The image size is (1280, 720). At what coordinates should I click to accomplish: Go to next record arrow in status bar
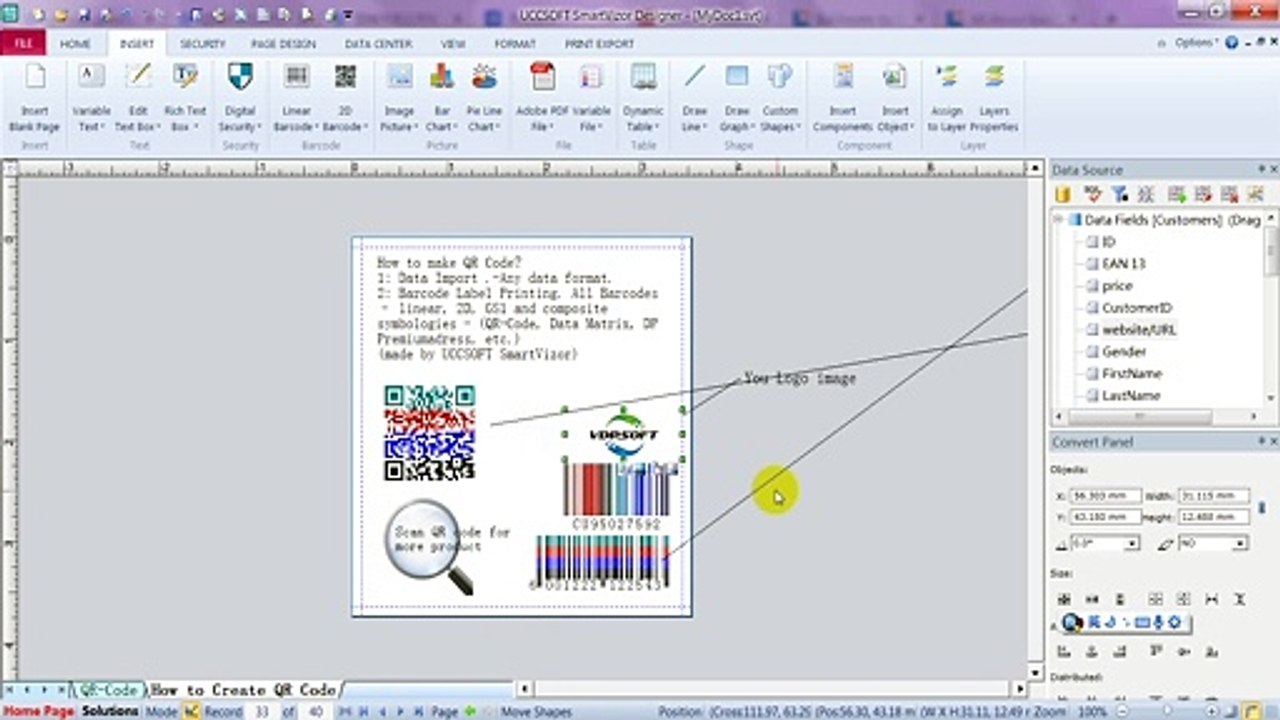pyautogui.click(x=401, y=712)
